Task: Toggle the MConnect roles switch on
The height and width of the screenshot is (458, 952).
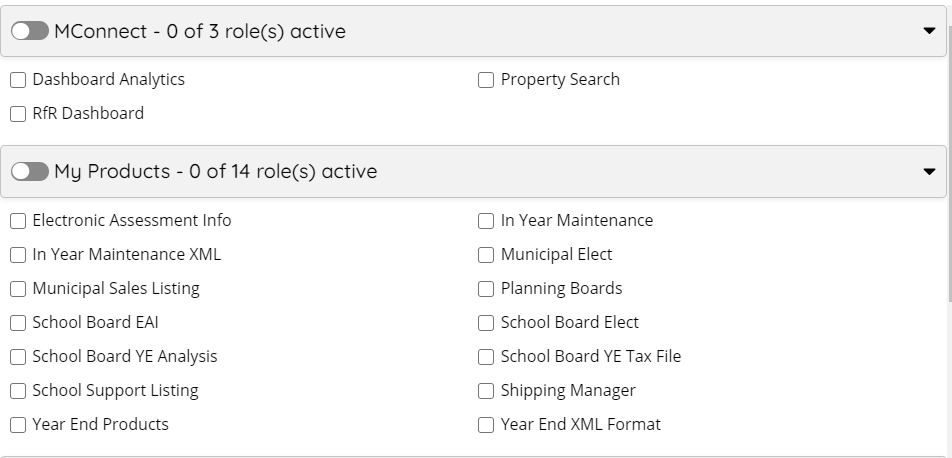Action: point(30,31)
